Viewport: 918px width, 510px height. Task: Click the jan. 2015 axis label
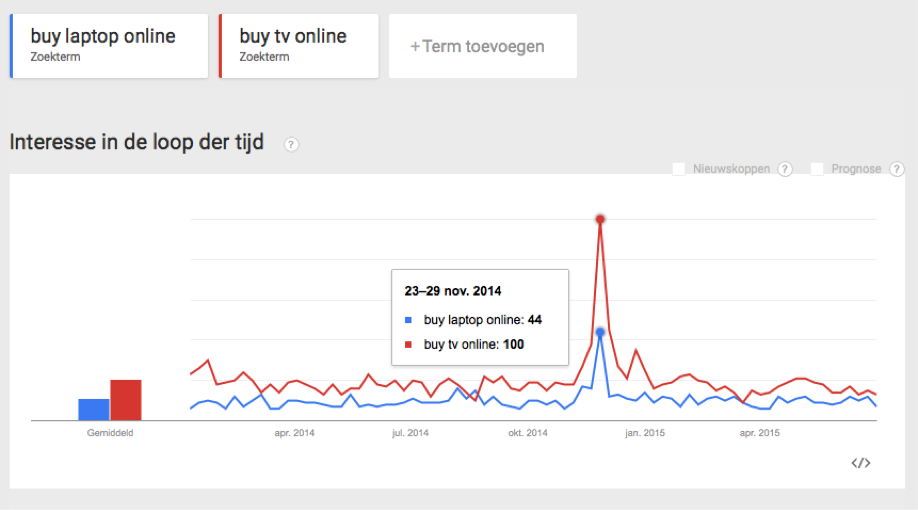(645, 433)
